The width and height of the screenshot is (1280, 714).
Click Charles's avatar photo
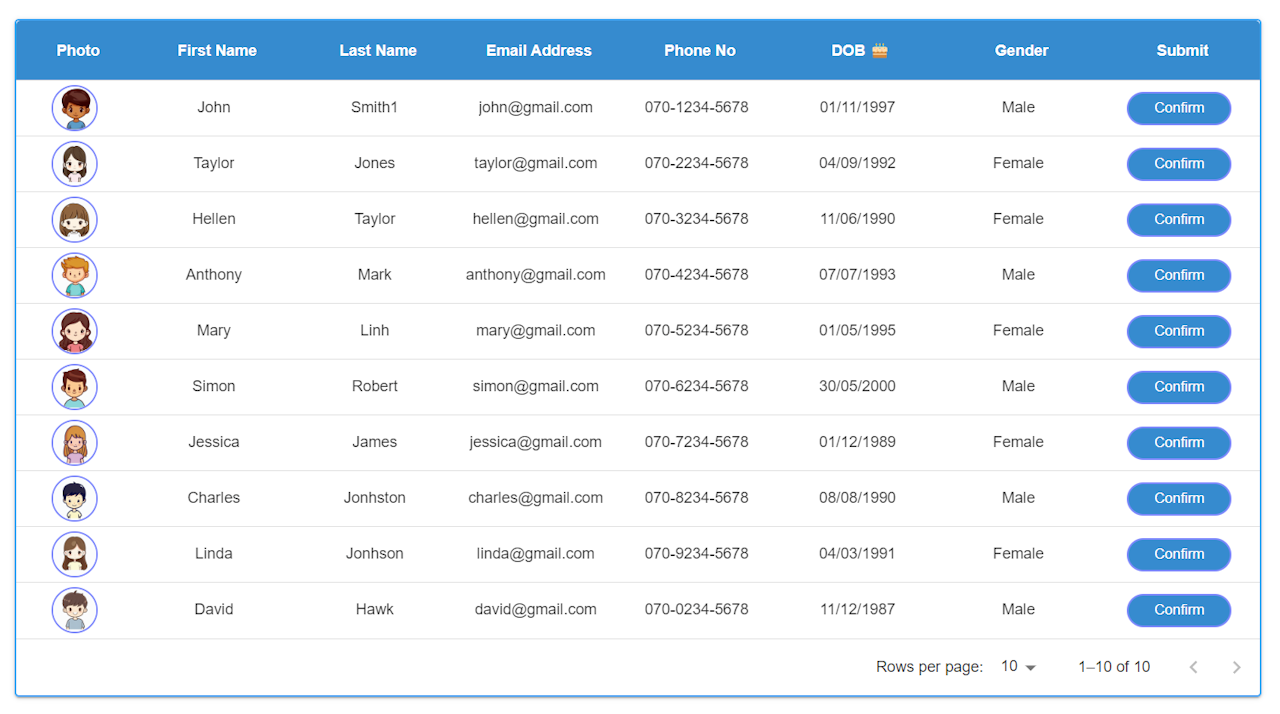[75, 498]
